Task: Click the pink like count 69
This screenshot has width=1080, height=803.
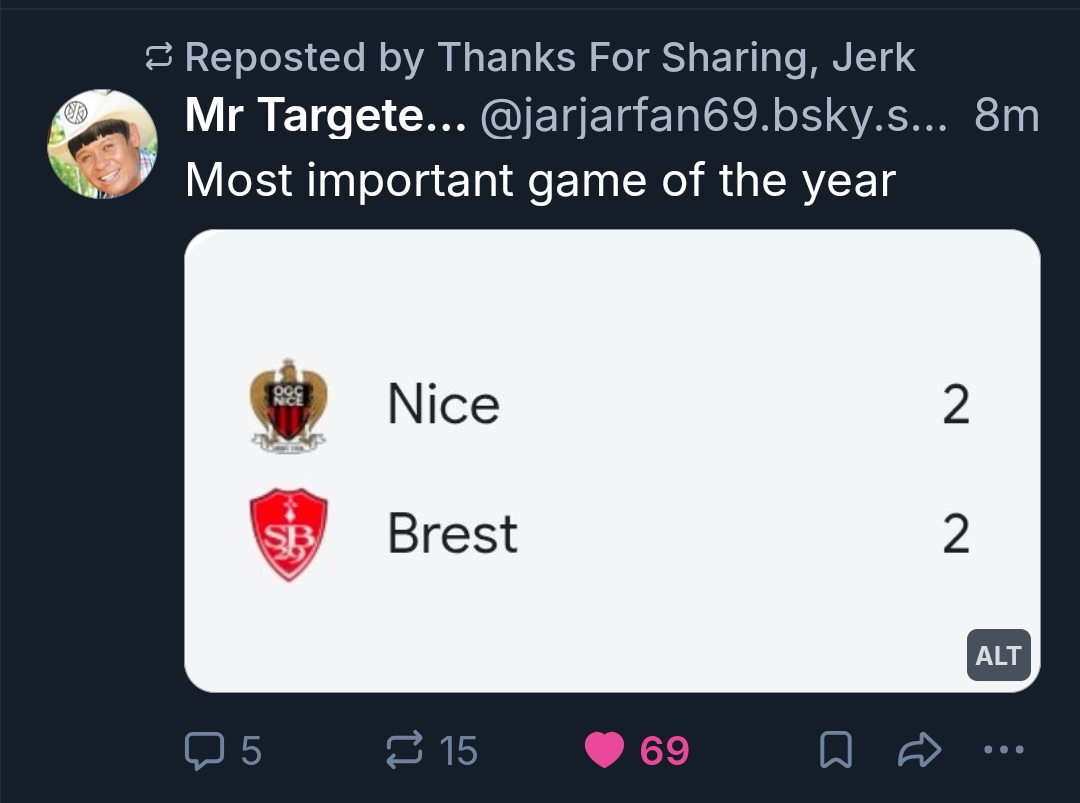Action: [664, 749]
